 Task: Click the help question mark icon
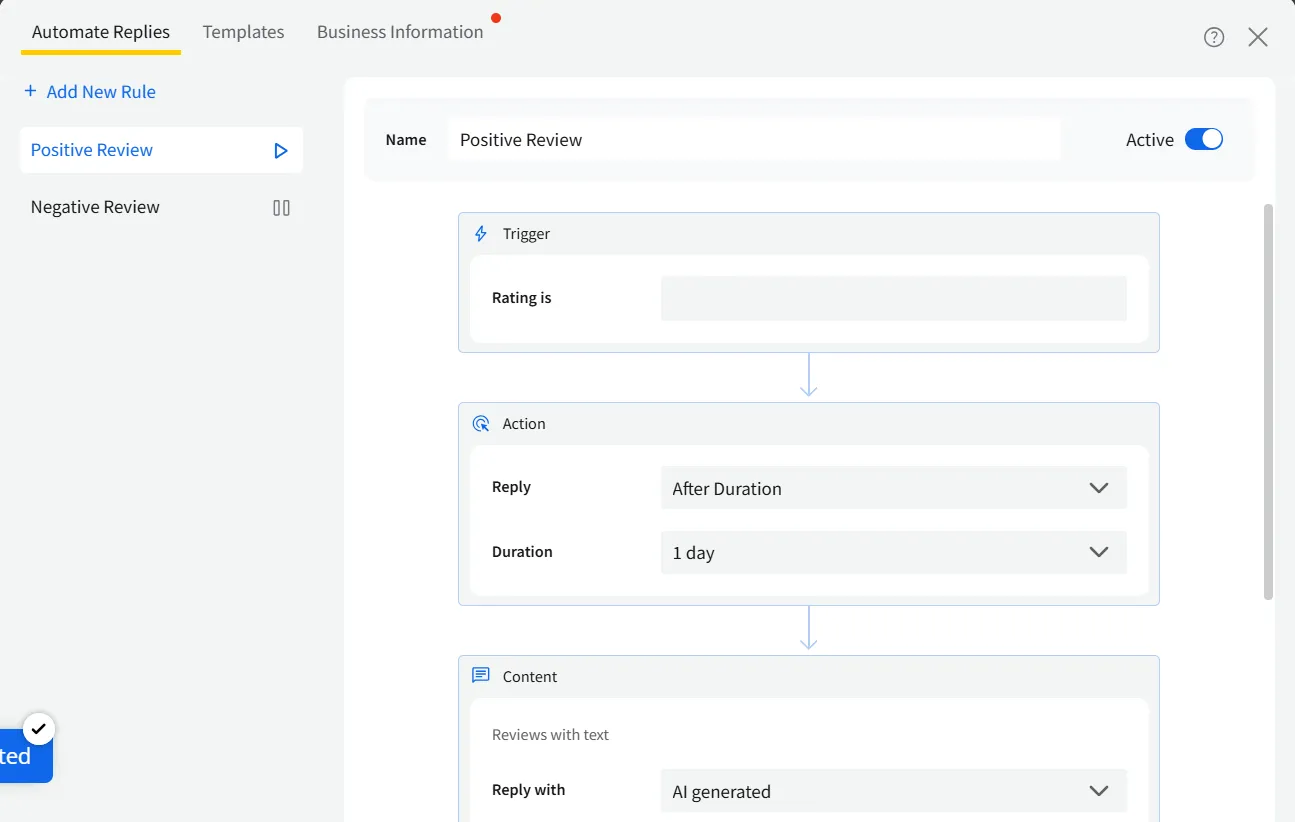coord(1214,37)
